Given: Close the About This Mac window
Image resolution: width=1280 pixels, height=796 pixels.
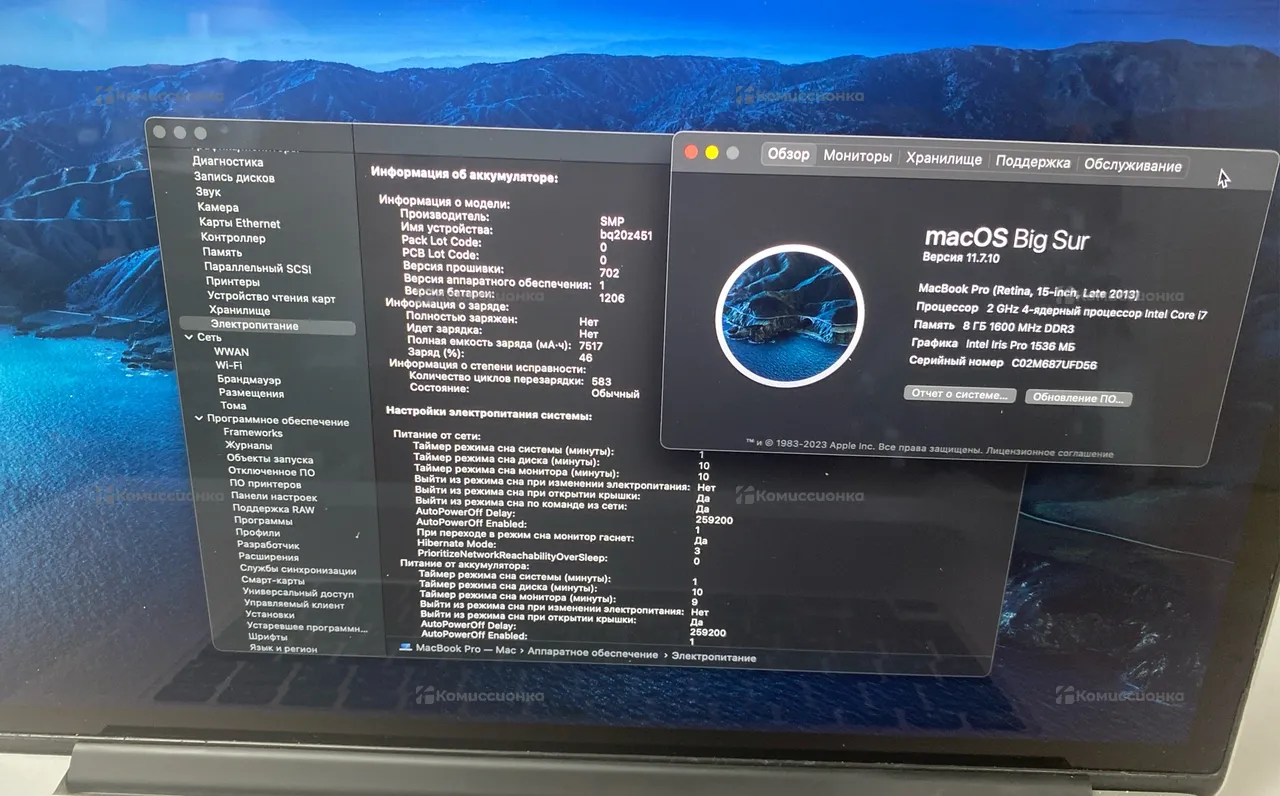Looking at the screenshot, I should (690, 152).
